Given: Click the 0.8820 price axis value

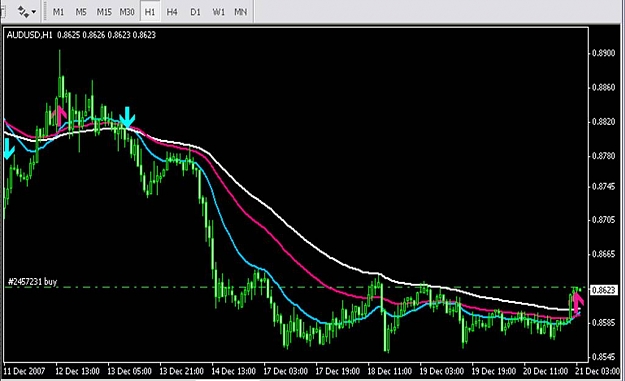Looking at the screenshot, I should tap(603, 122).
